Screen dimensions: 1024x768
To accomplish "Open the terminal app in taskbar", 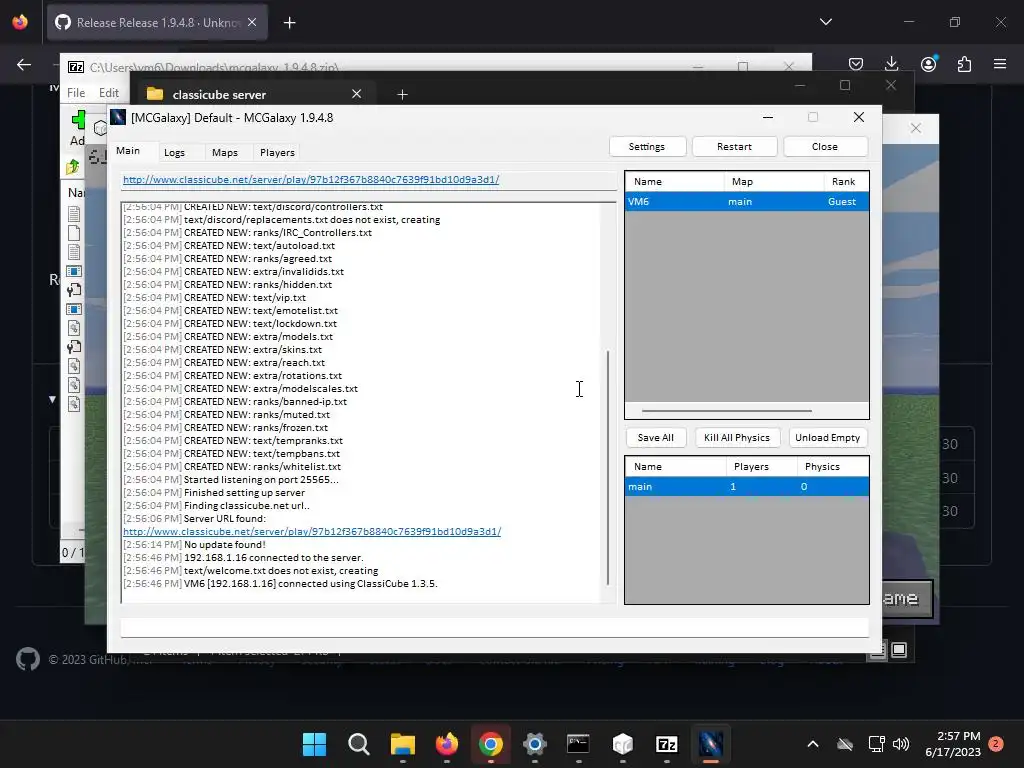I will tap(579, 744).
